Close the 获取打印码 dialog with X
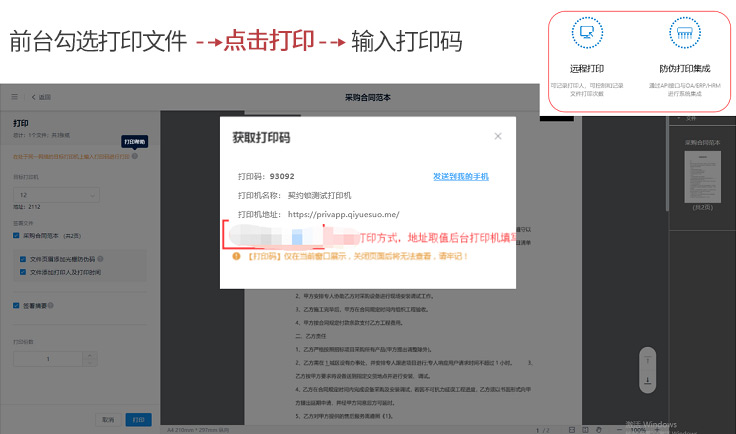The width and height of the screenshot is (736, 434). pos(498,136)
